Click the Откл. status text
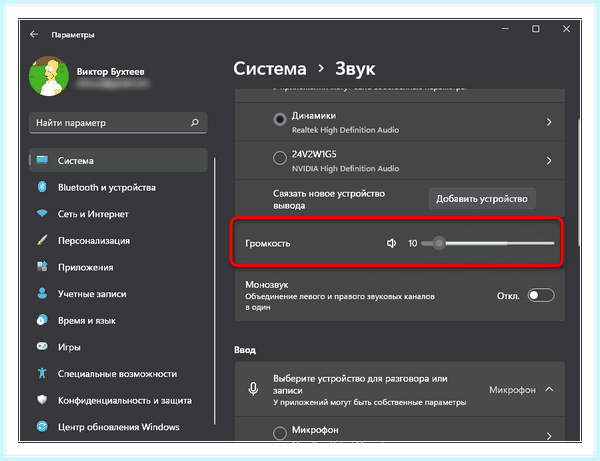Screen dimensions: 600x461 [x=508, y=296]
